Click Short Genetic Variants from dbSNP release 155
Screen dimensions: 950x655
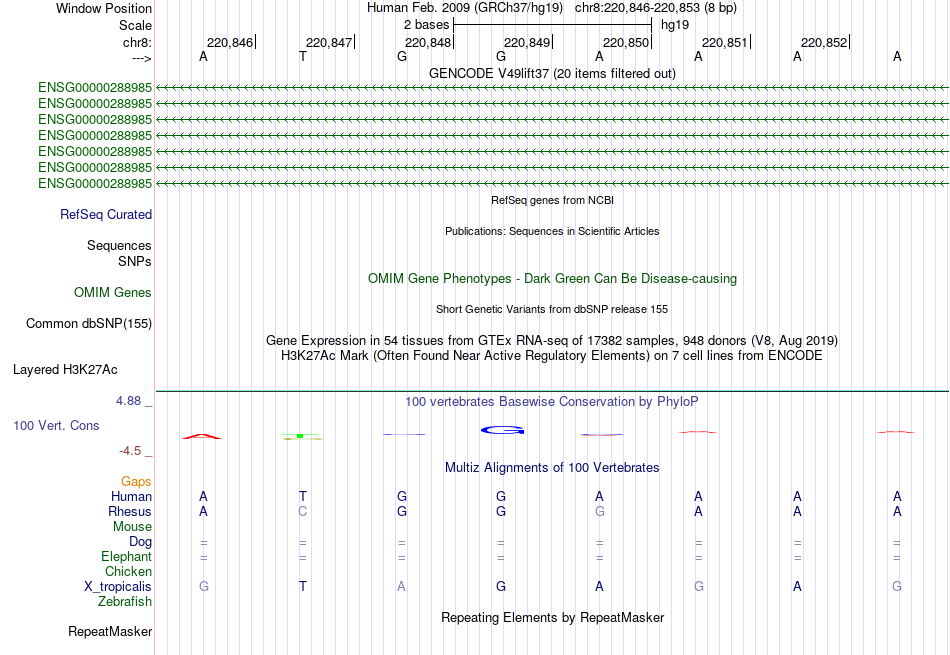552,309
